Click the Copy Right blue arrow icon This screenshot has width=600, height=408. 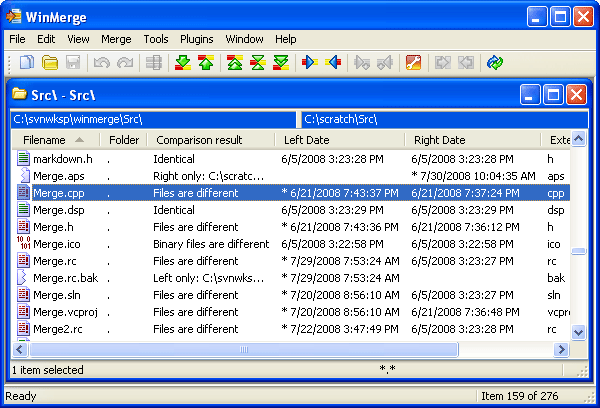click(x=309, y=63)
